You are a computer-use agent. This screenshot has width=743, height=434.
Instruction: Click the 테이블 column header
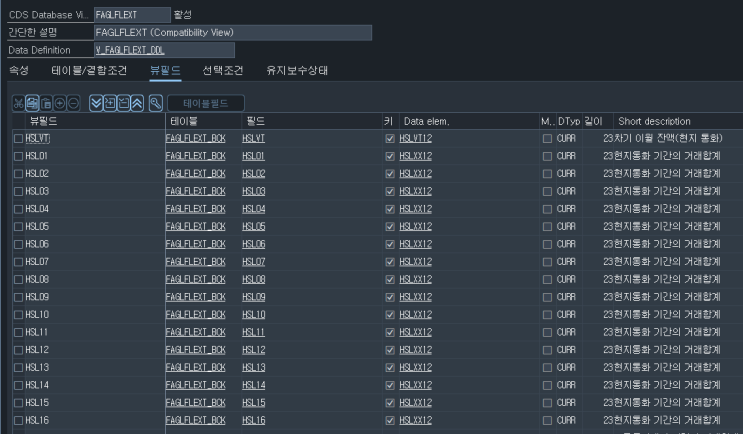tap(204, 121)
